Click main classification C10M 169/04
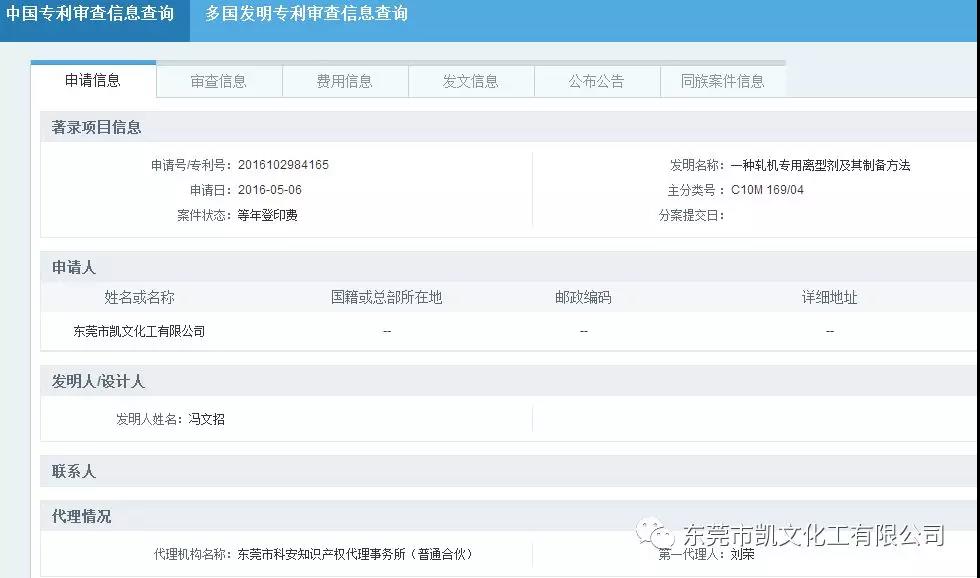 [x=767, y=190]
